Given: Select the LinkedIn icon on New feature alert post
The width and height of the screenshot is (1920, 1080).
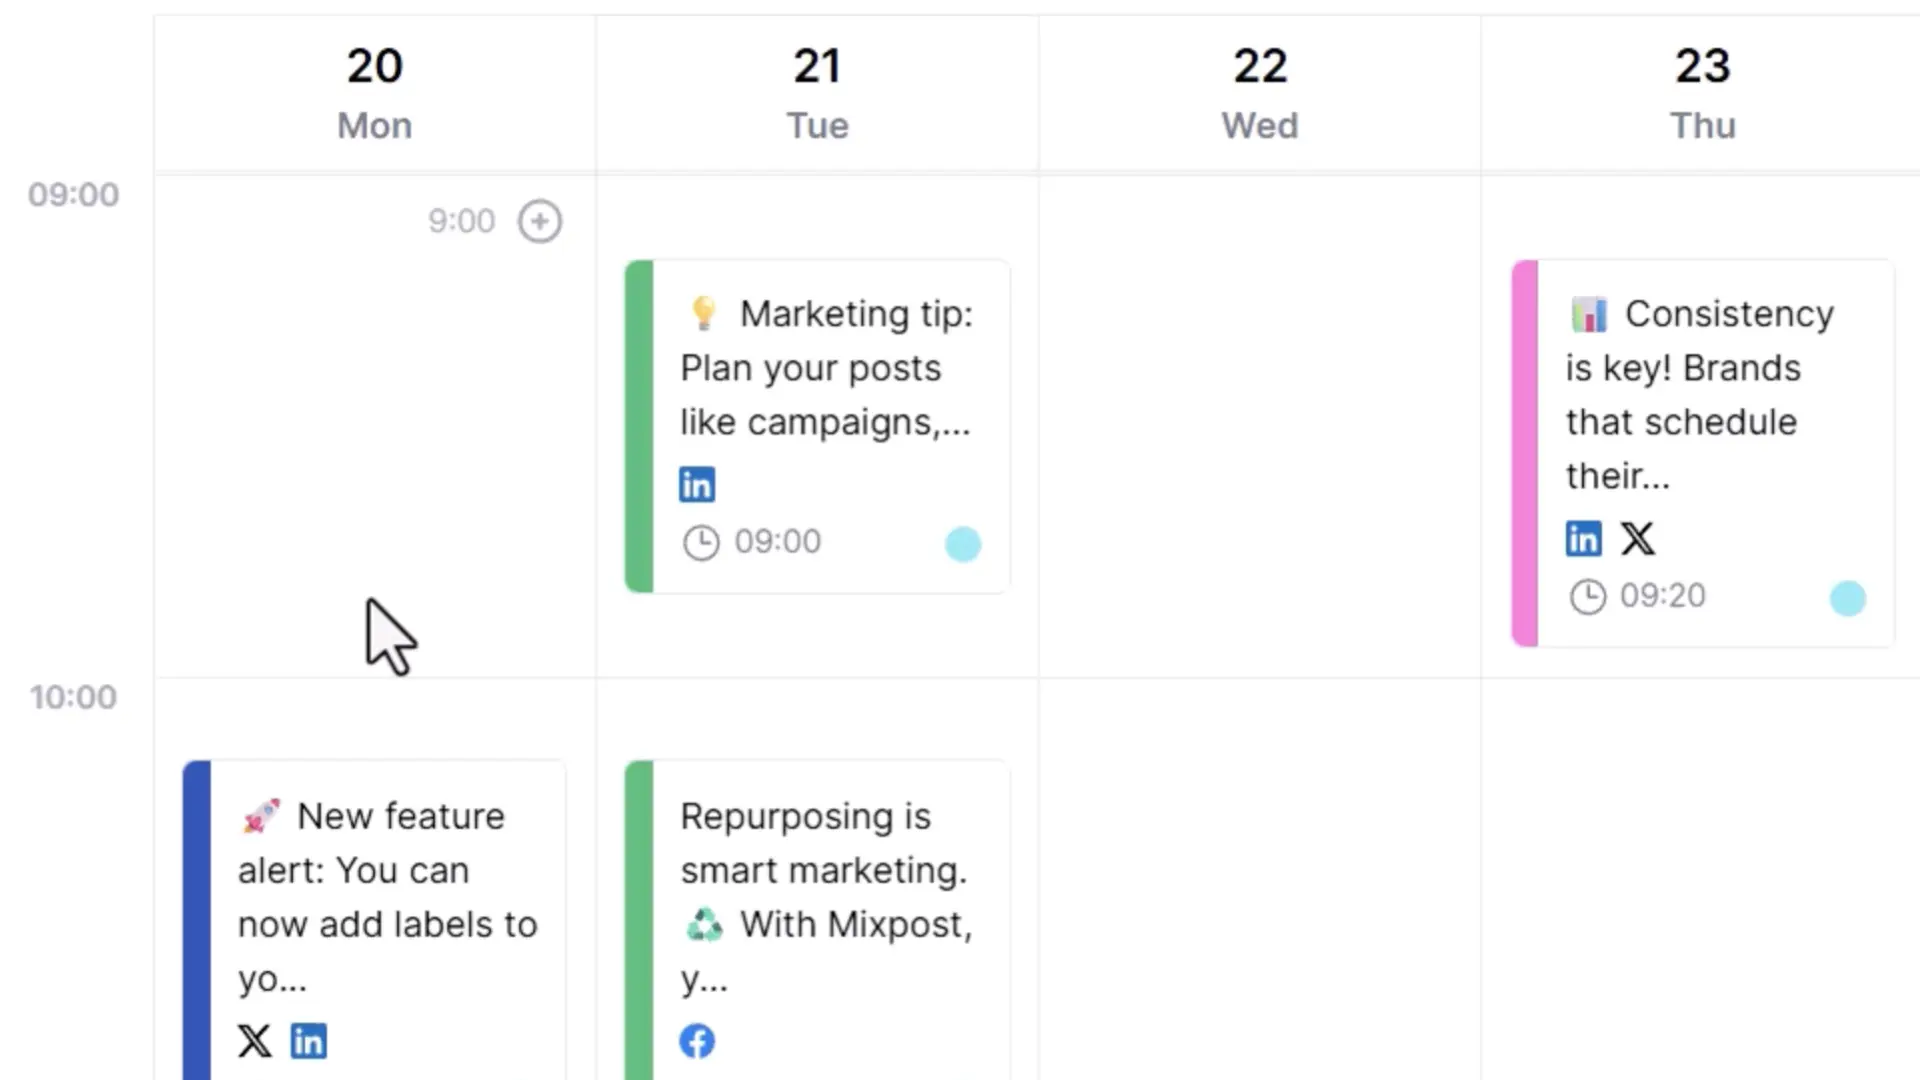Looking at the screenshot, I should coord(309,1041).
